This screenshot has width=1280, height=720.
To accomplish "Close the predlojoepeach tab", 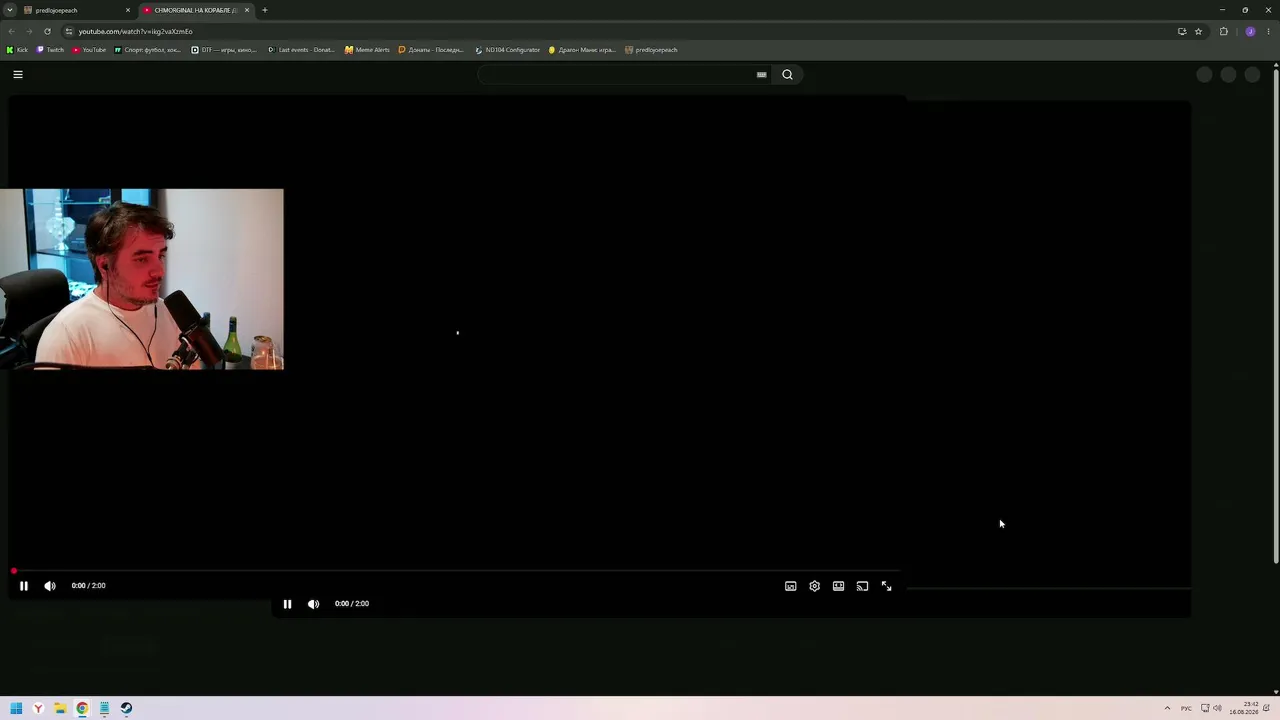I will click(128, 10).
